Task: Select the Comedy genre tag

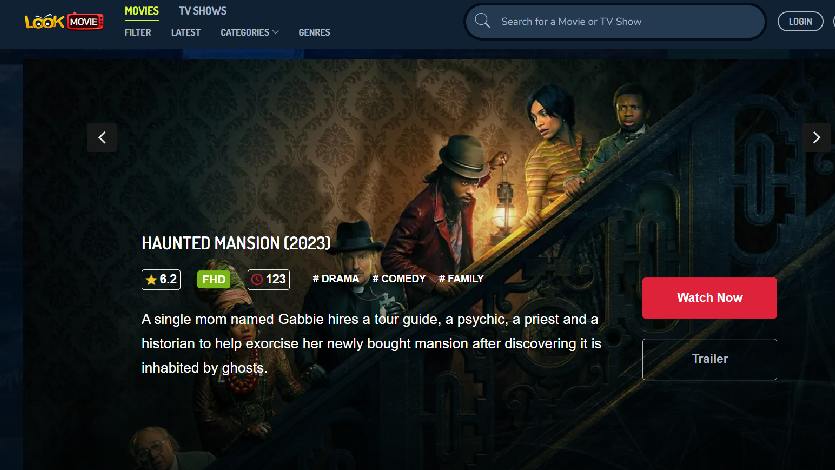Action: click(x=399, y=278)
